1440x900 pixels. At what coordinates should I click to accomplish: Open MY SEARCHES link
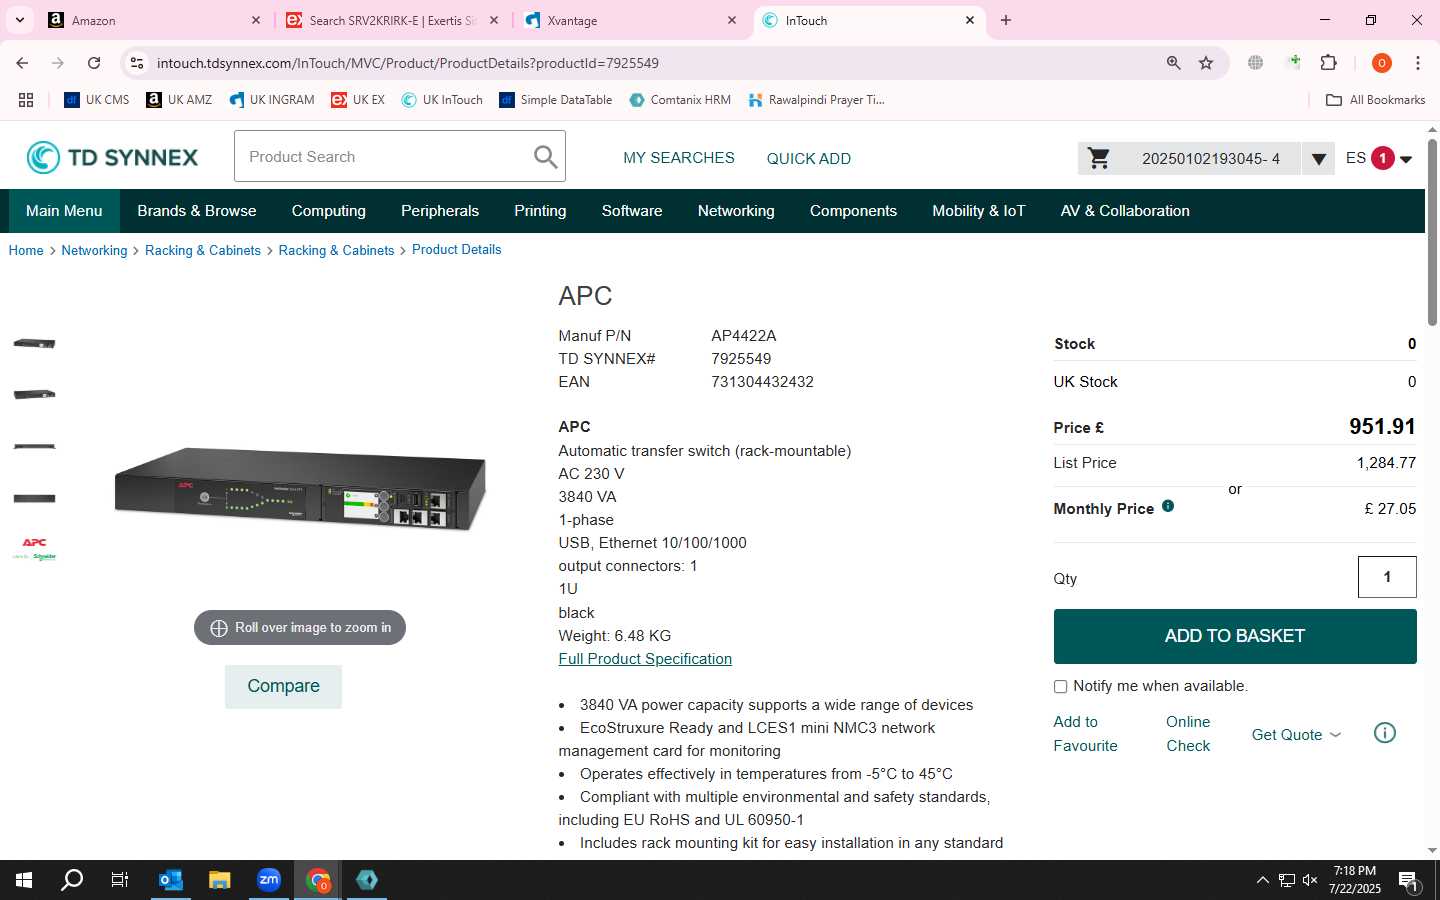coord(679,158)
